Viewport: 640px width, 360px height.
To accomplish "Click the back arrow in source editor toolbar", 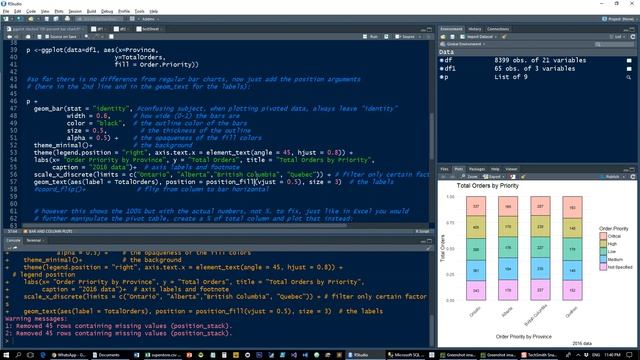I will tap(9, 37).
